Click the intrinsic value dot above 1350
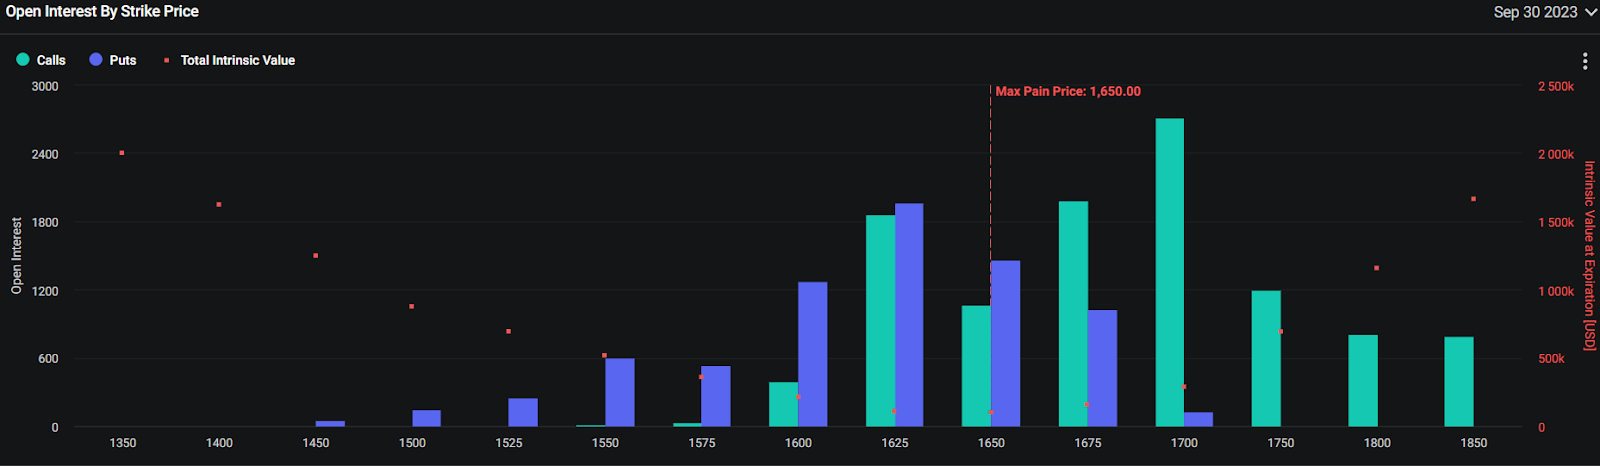This screenshot has width=1600, height=466. [122, 153]
